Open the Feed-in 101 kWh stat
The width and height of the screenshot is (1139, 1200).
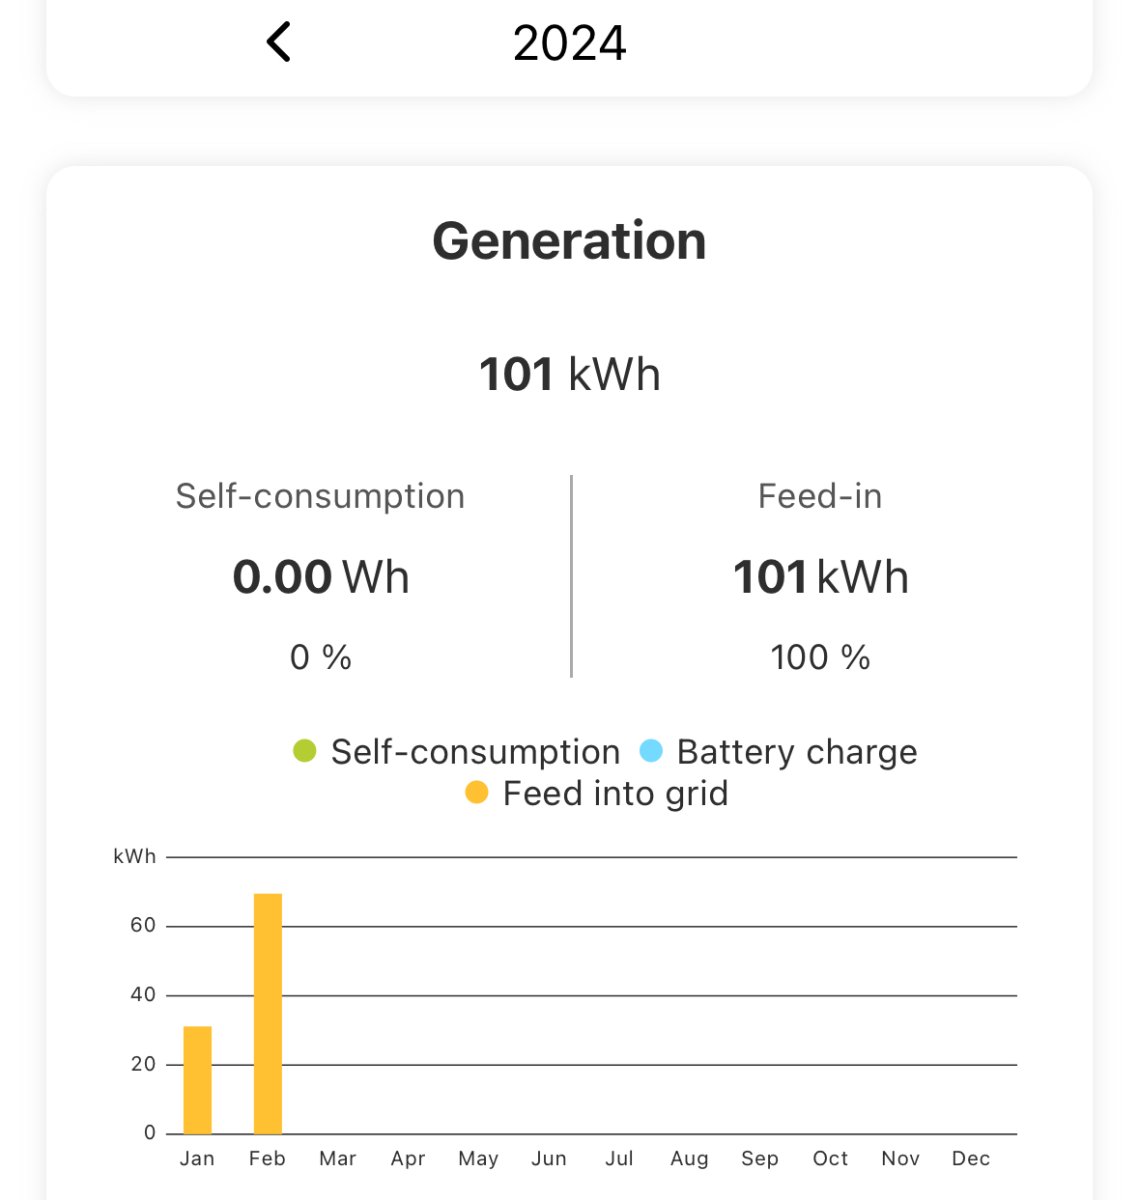820,577
